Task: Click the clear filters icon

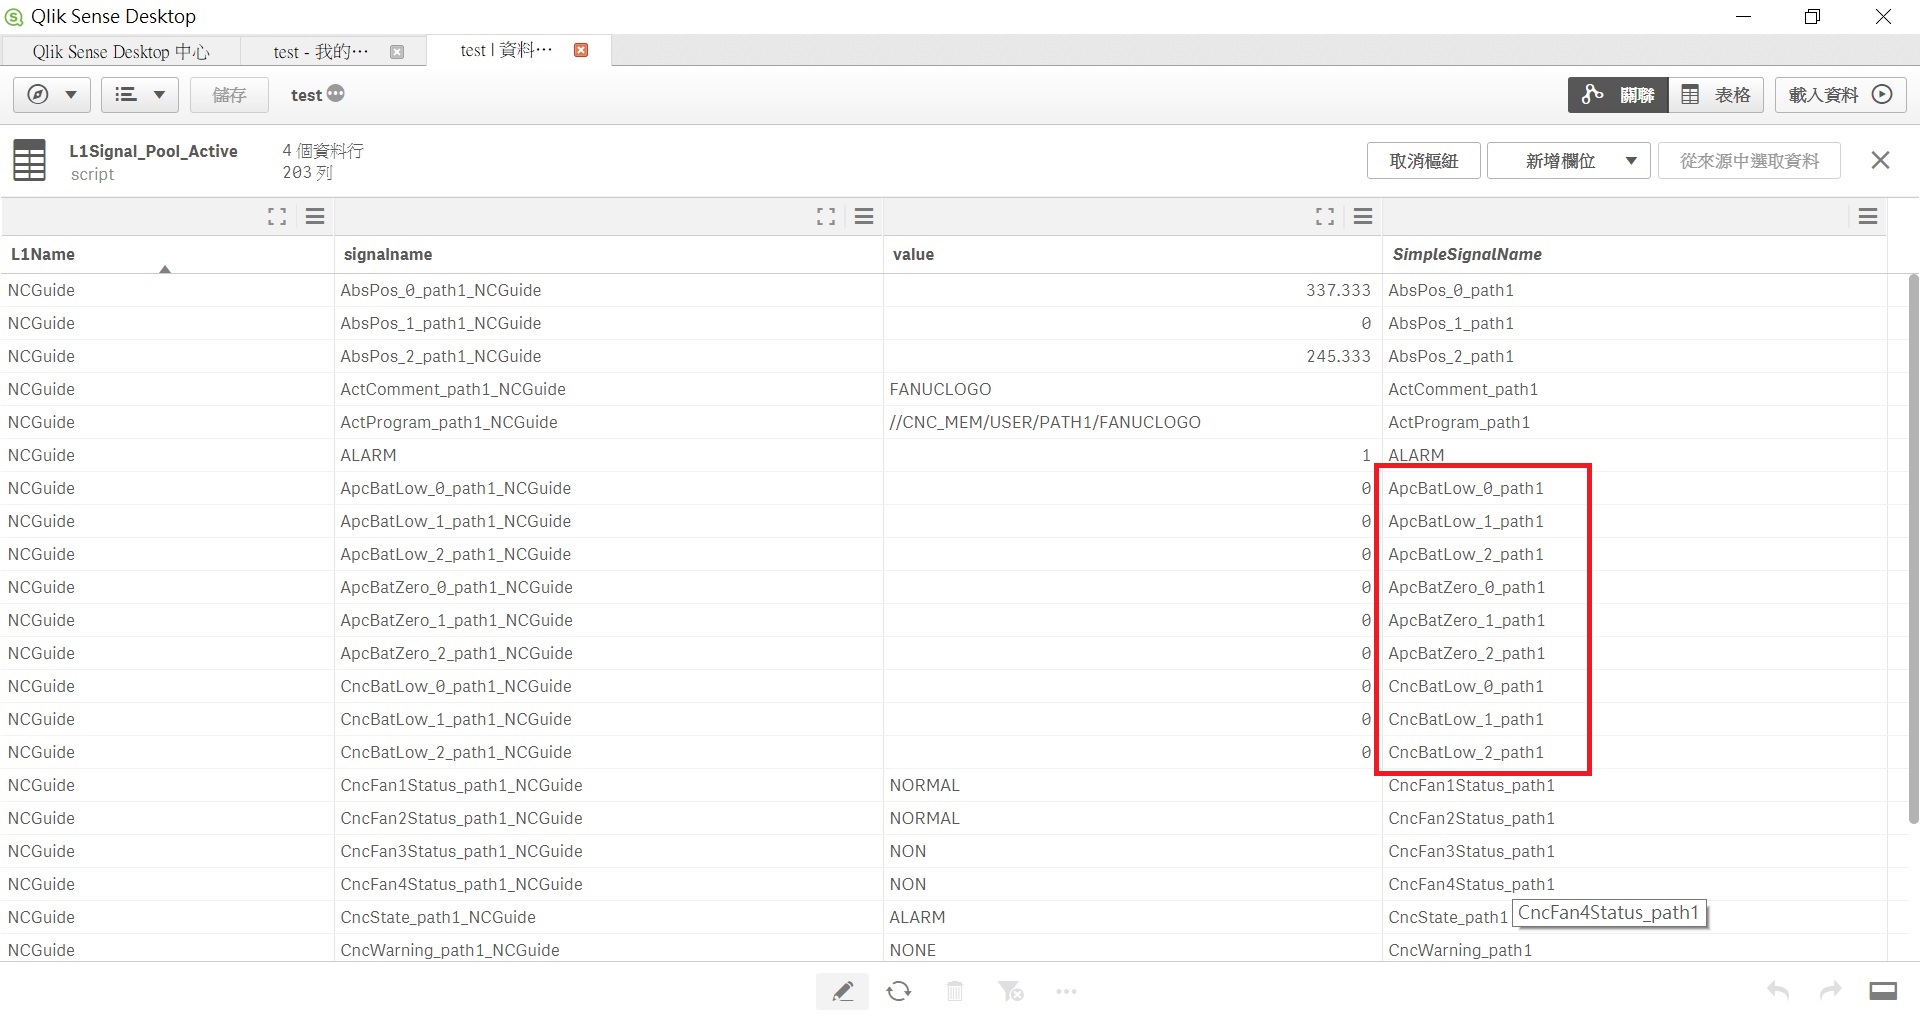Action: point(1010,991)
